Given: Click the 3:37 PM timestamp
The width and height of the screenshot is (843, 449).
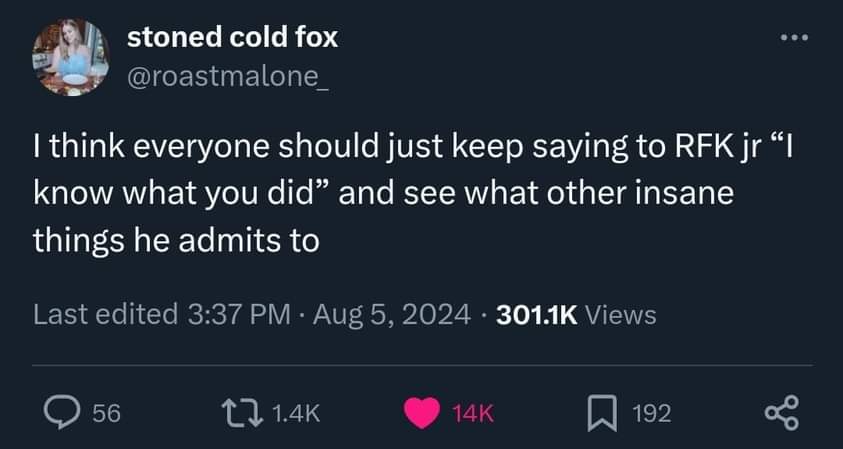Looking at the screenshot, I should click(x=239, y=314).
